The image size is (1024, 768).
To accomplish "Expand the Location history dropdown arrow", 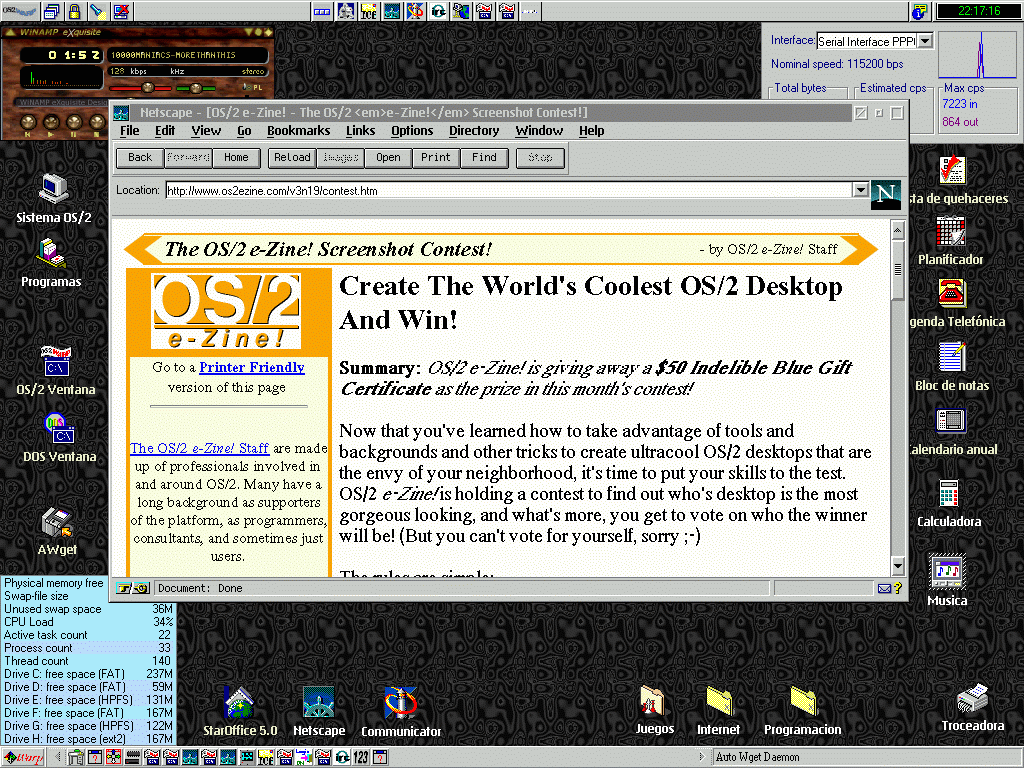I will coord(860,190).
